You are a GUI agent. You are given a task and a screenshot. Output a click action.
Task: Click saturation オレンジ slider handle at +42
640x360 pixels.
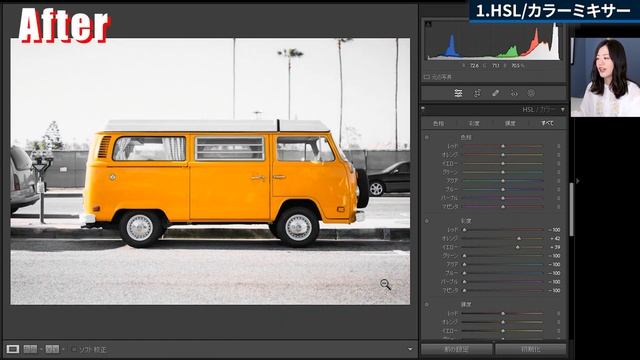(x=519, y=238)
